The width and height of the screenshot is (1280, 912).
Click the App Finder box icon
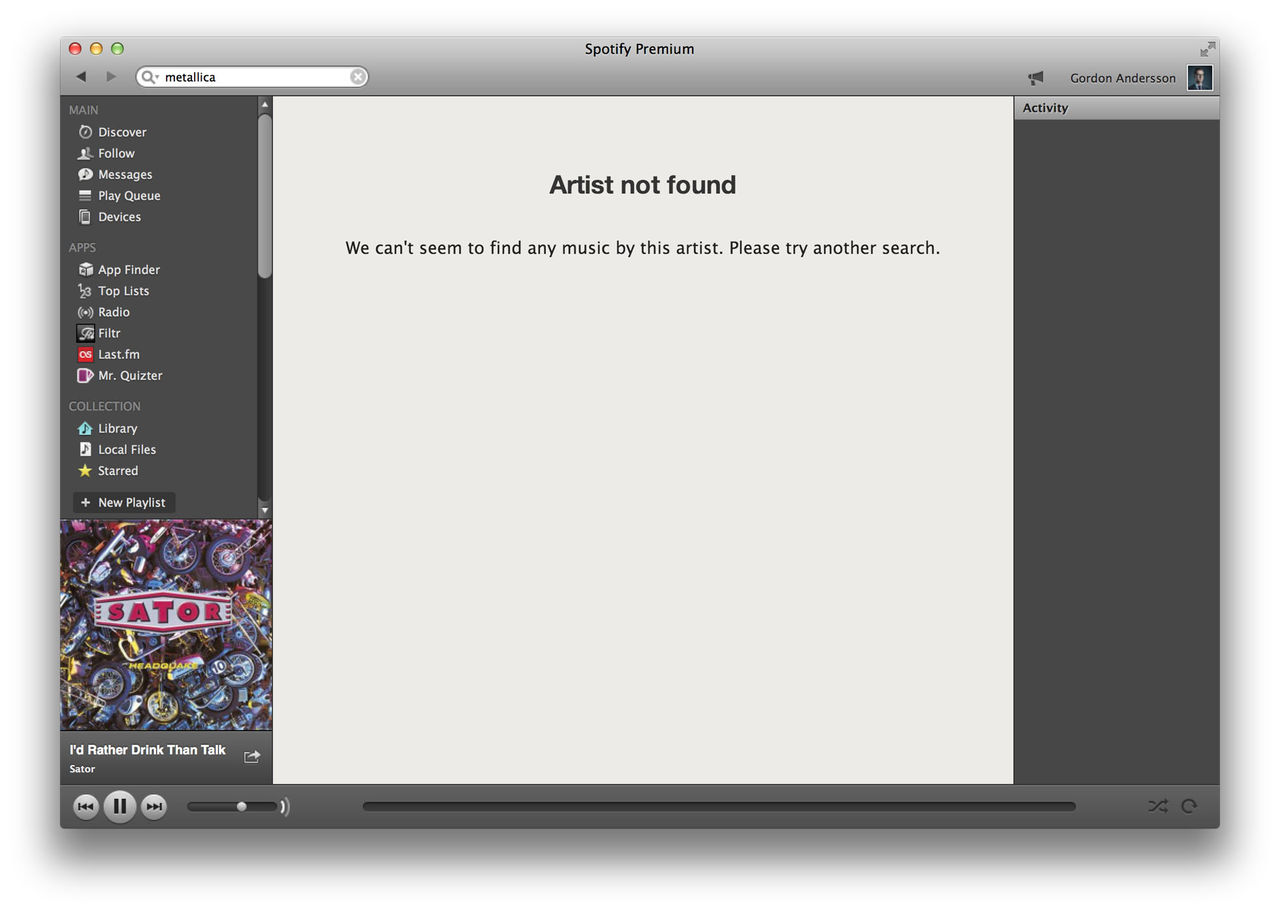[x=85, y=270]
